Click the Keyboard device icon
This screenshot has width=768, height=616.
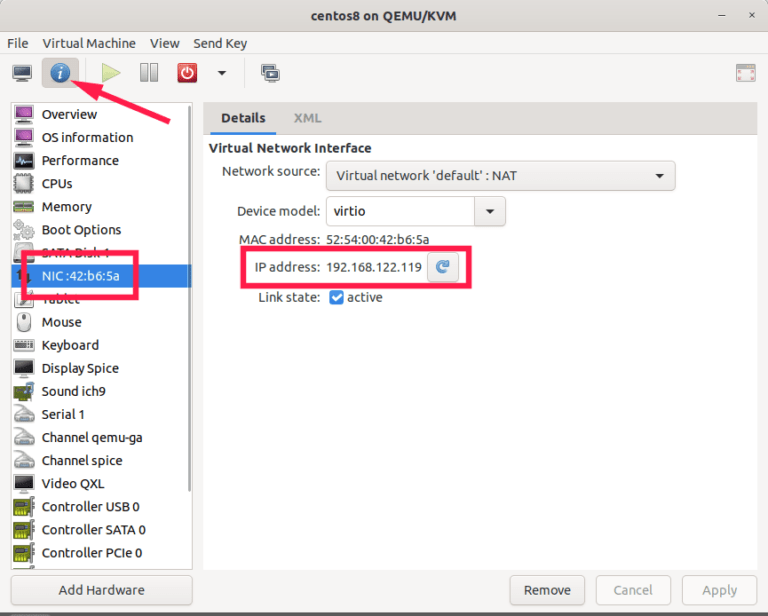[24, 345]
